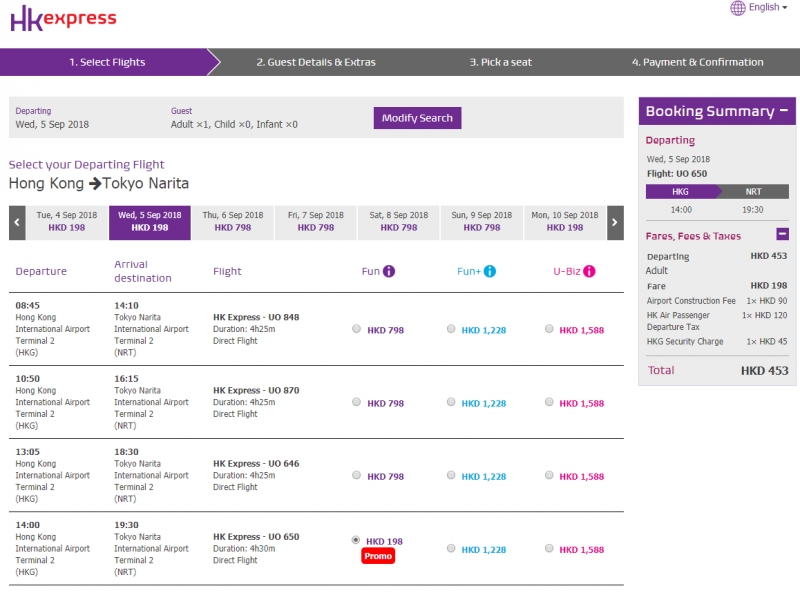Show U-Biz fare info icon
Viewport: 800px width, 595px height.
click(x=589, y=271)
